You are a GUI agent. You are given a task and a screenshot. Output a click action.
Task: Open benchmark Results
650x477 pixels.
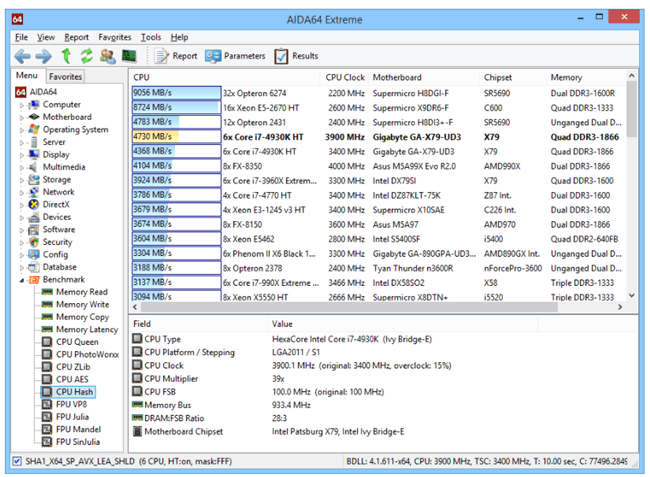coord(296,56)
